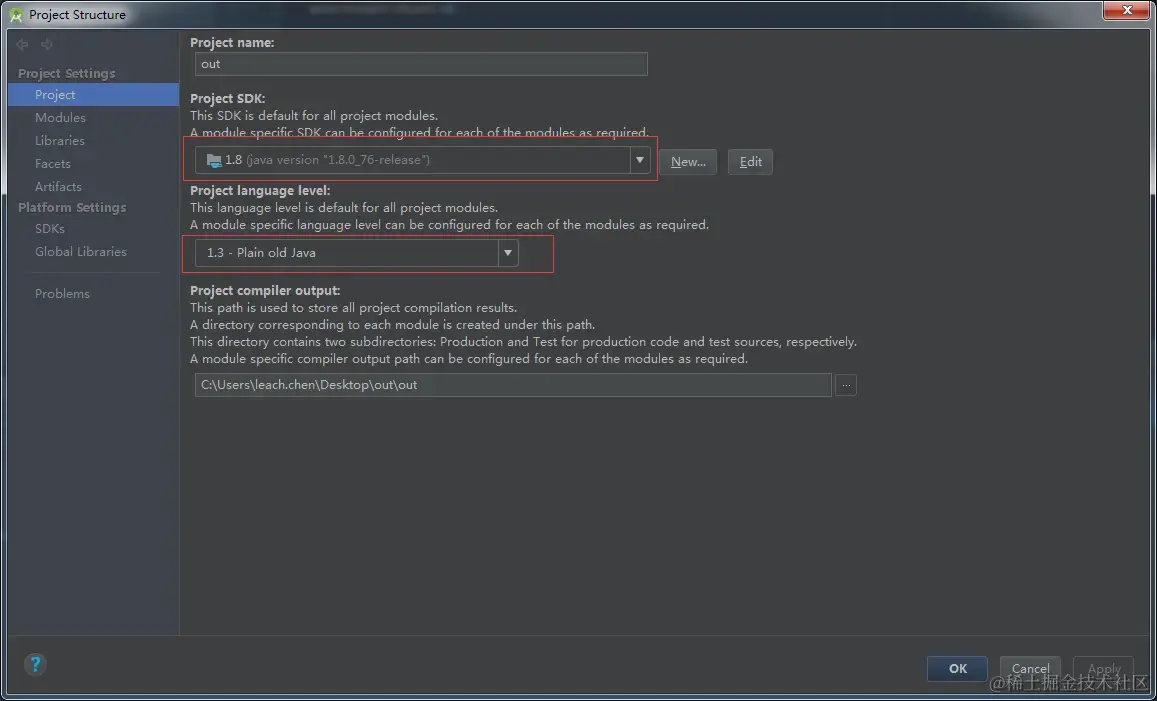Screen dimensions: 1157x701
Task: Select Project in the settings sidebar
Action: coord(94,95)
